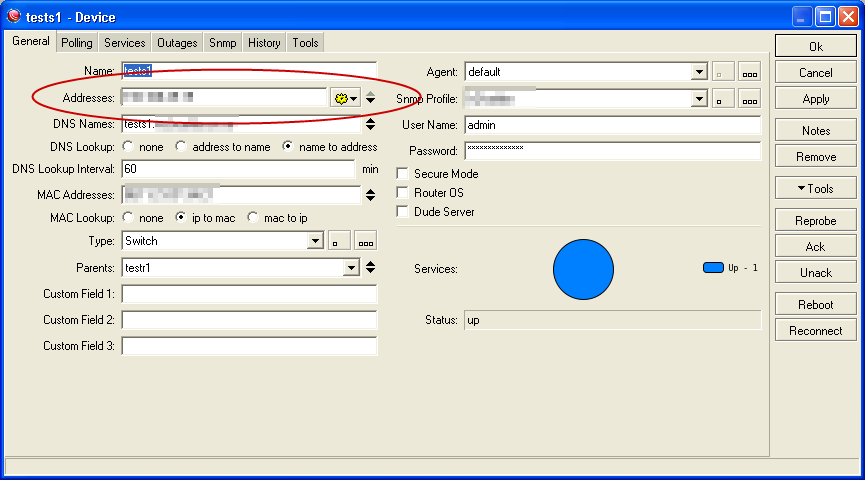
Task: Select DNS Lookup none option
Action: (x=128, y=146)
